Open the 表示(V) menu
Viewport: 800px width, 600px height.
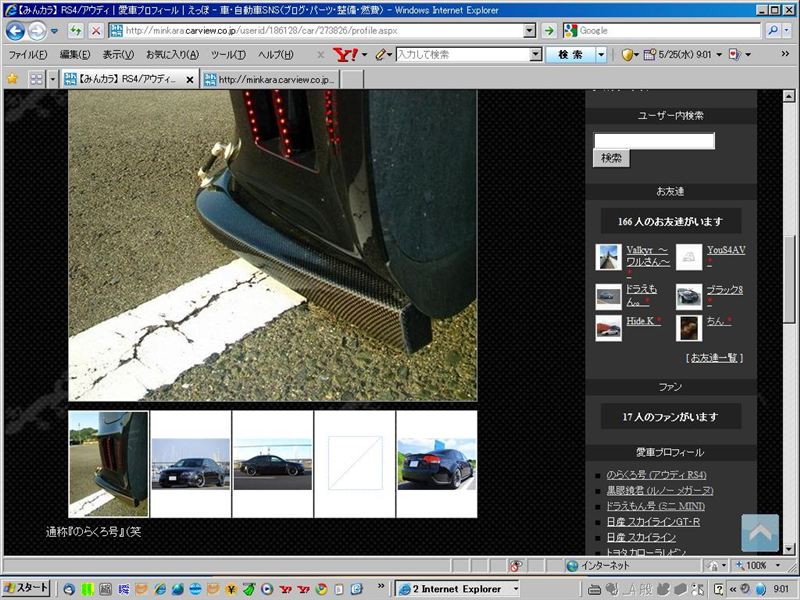[x=118, y=54]
